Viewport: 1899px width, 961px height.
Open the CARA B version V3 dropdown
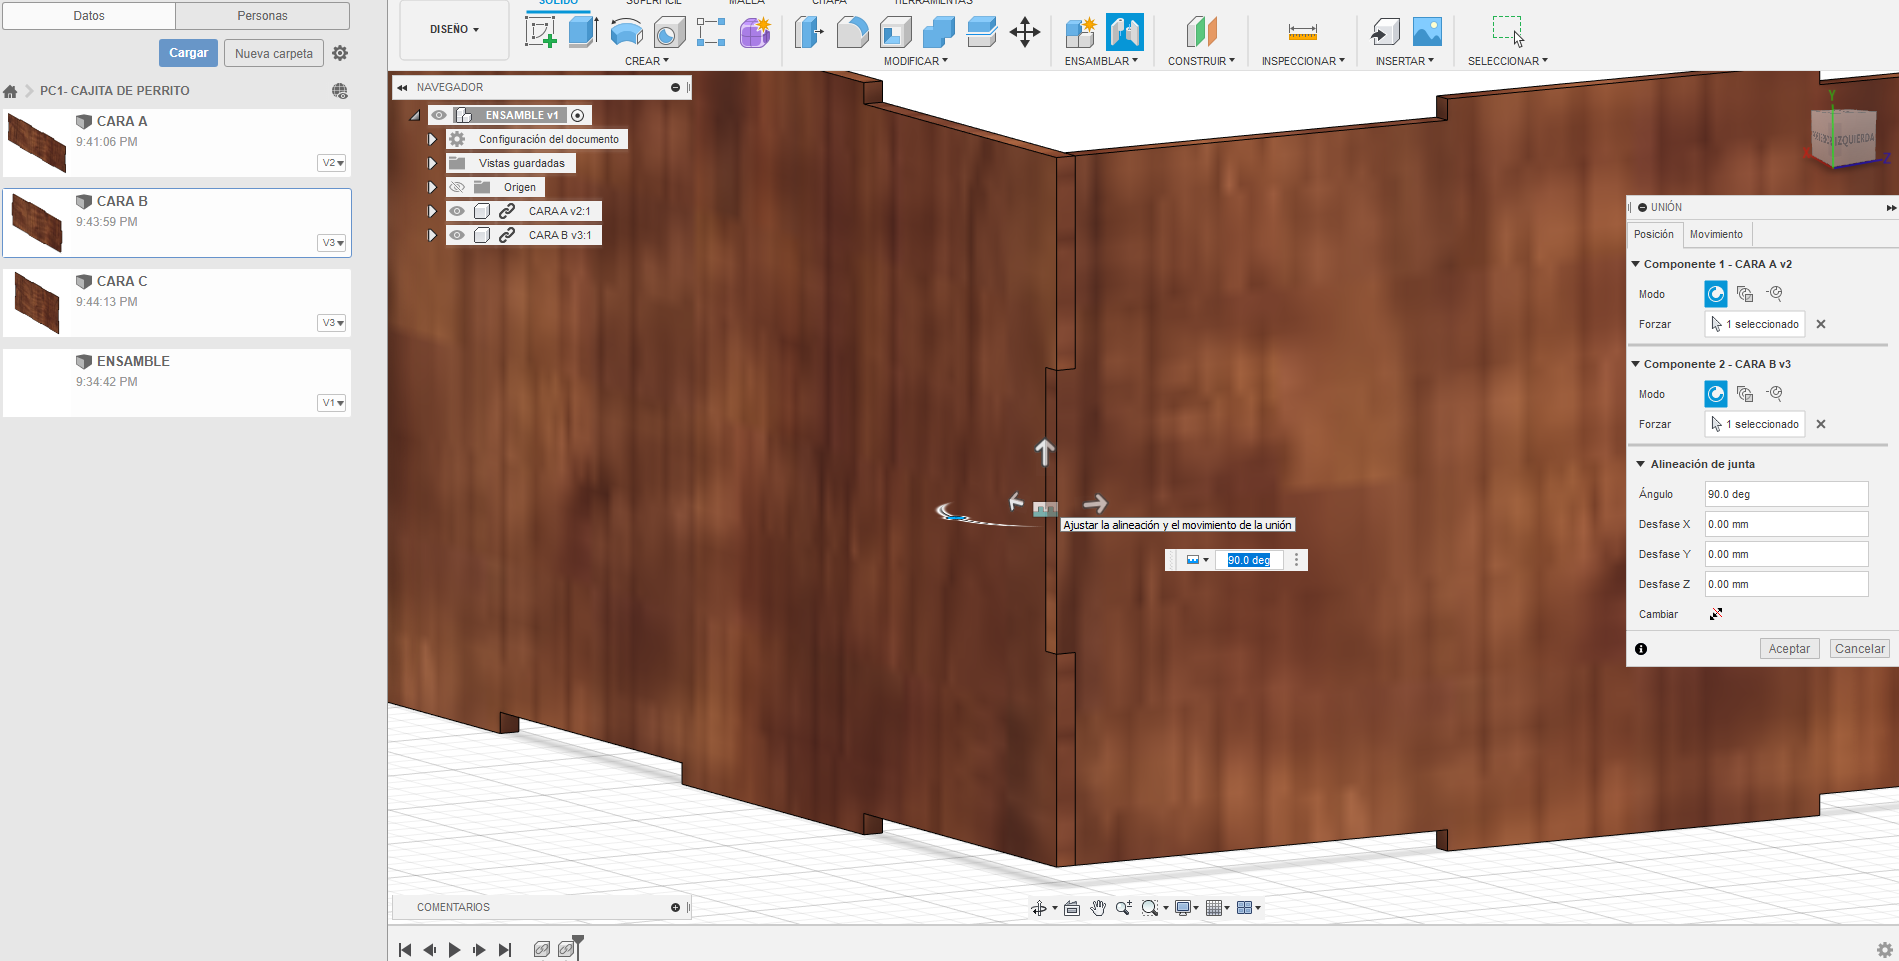(x=333, y=243)
